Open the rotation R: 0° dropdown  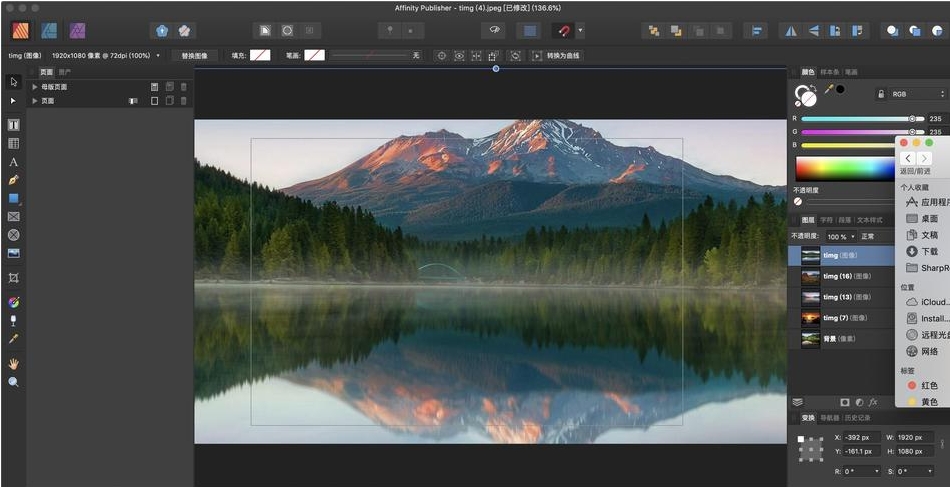[863, 471]
